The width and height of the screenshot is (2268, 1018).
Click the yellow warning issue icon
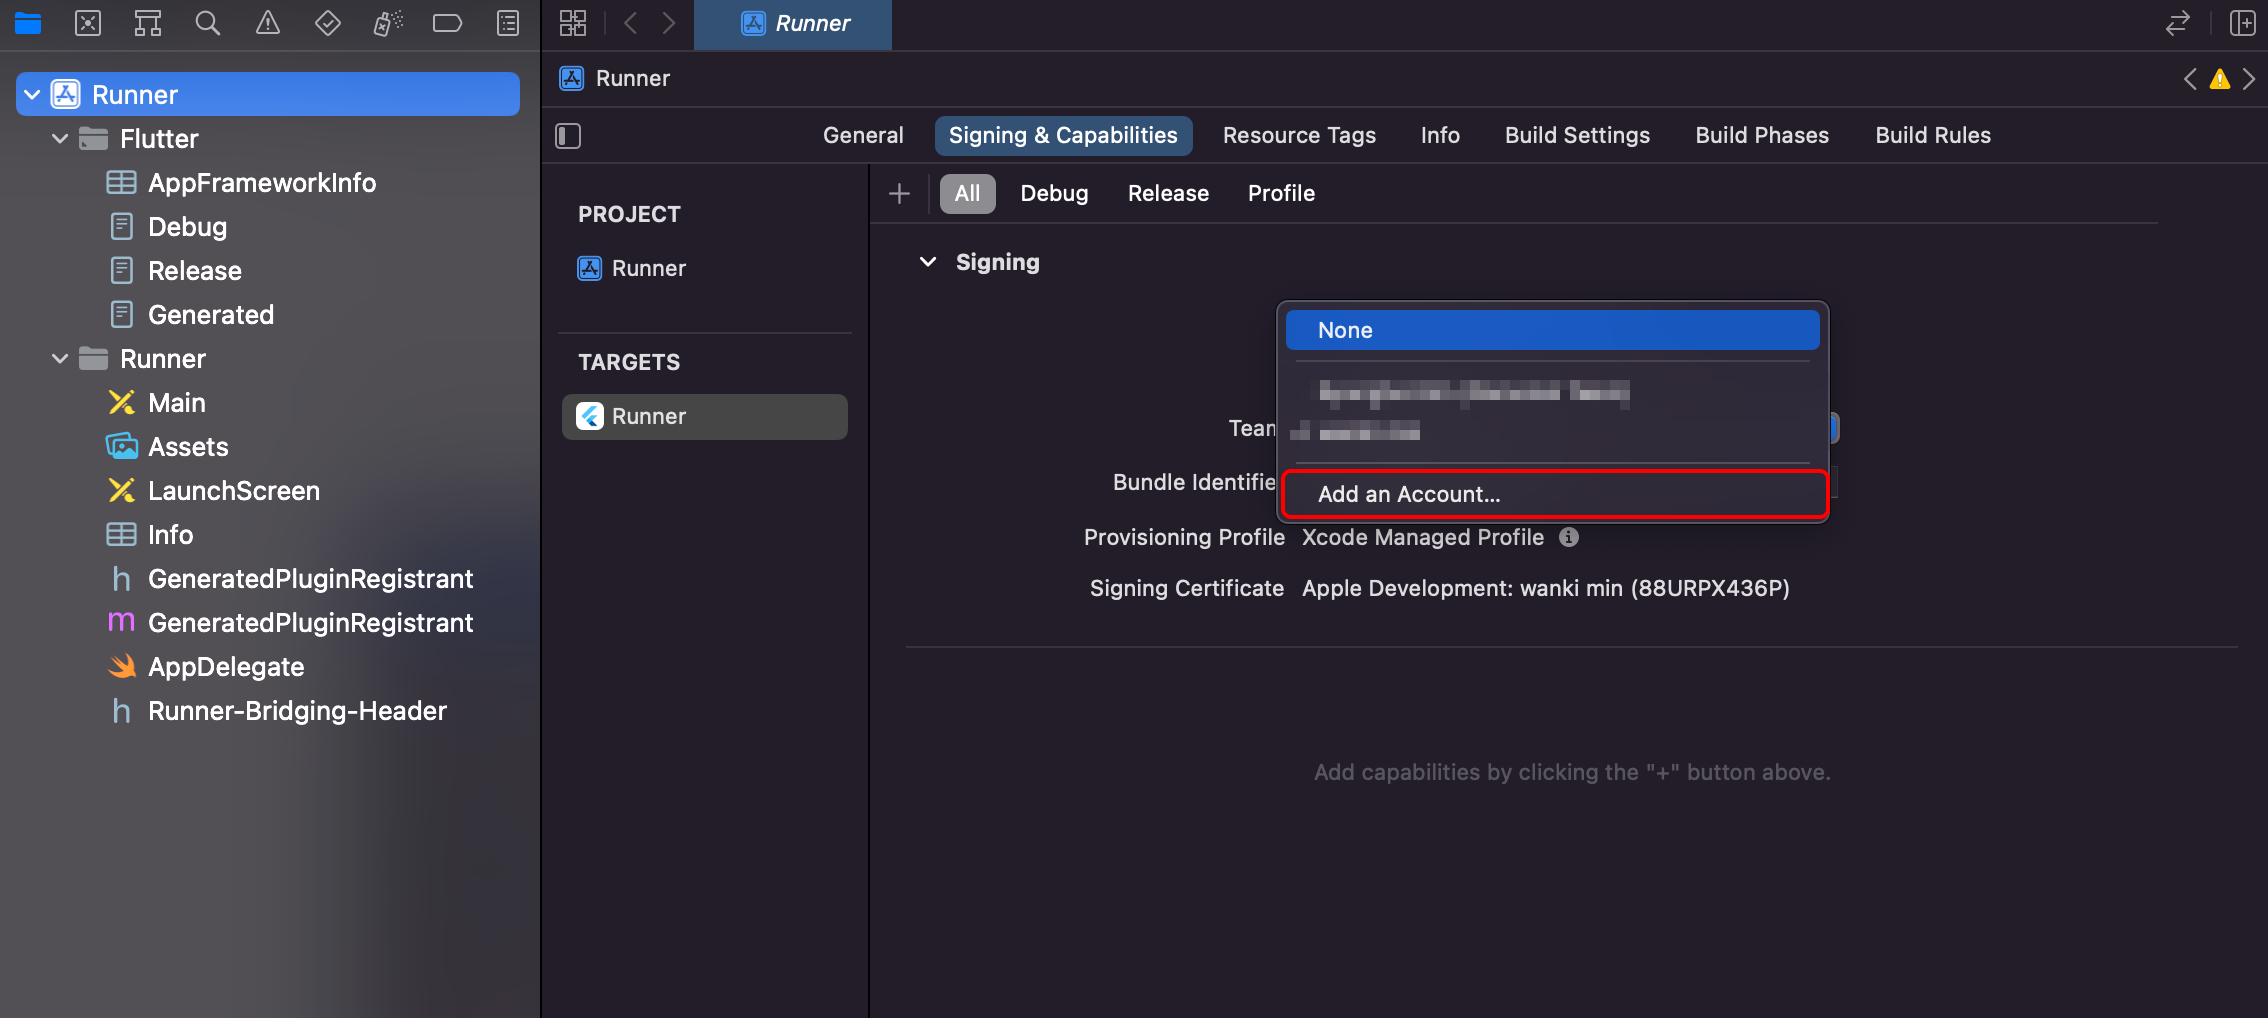coord(2220,79)
